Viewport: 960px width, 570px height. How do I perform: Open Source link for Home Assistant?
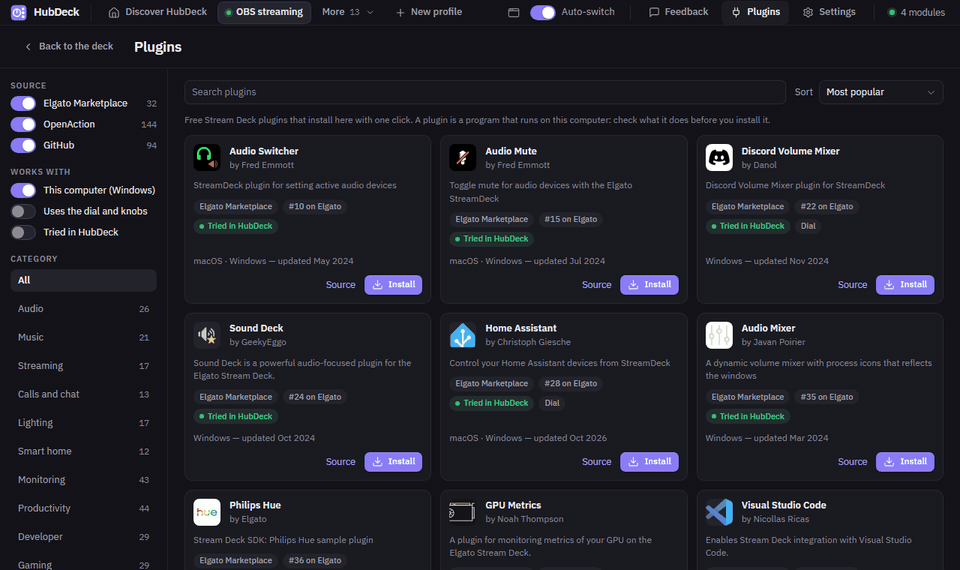pyautogui.click(x=596, y=462)
